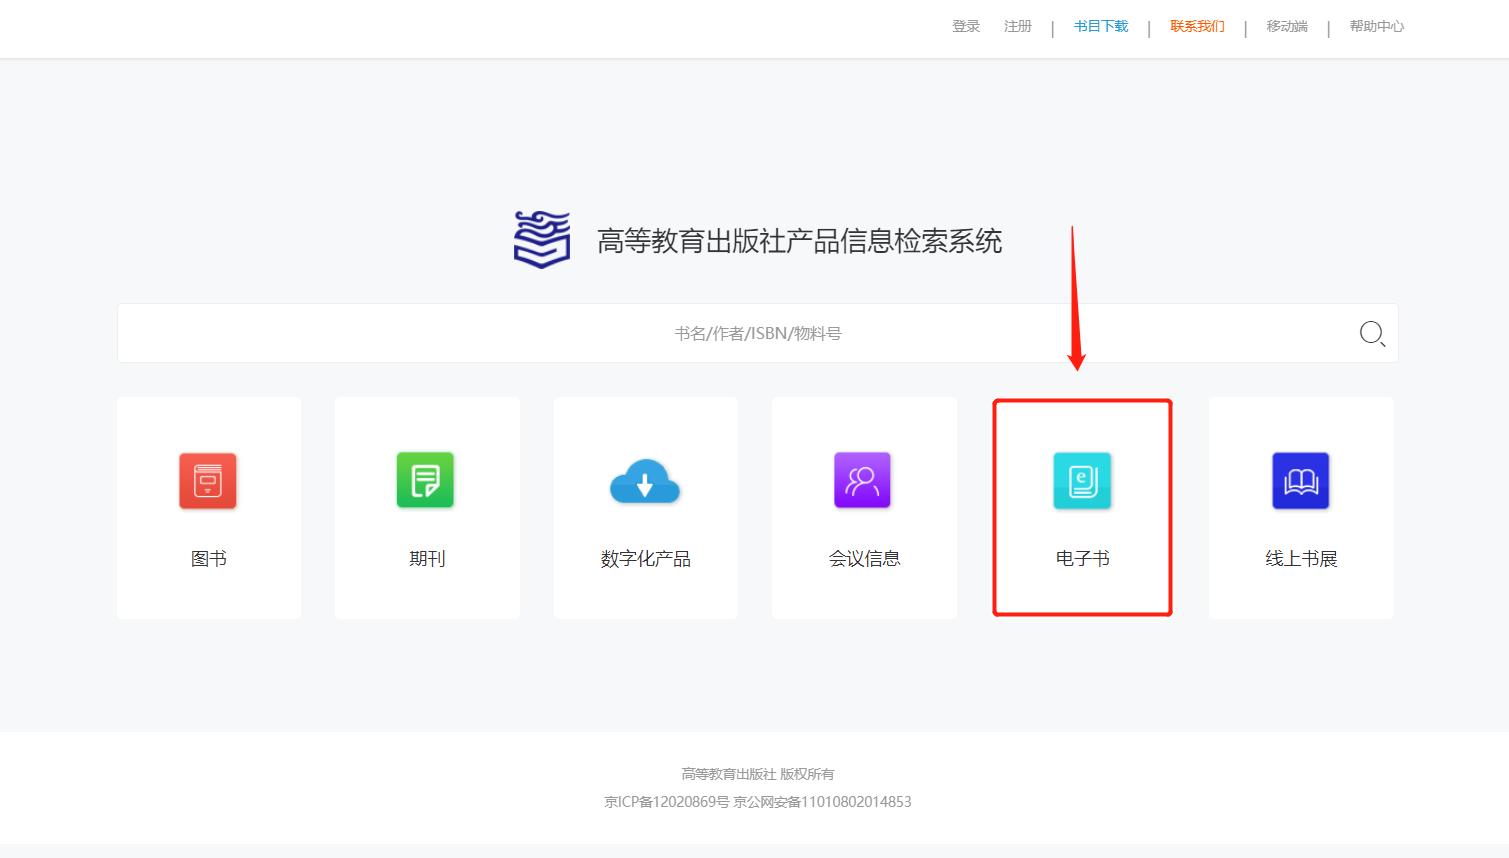Select the 图书 (Books) category icon

[208, 480]
